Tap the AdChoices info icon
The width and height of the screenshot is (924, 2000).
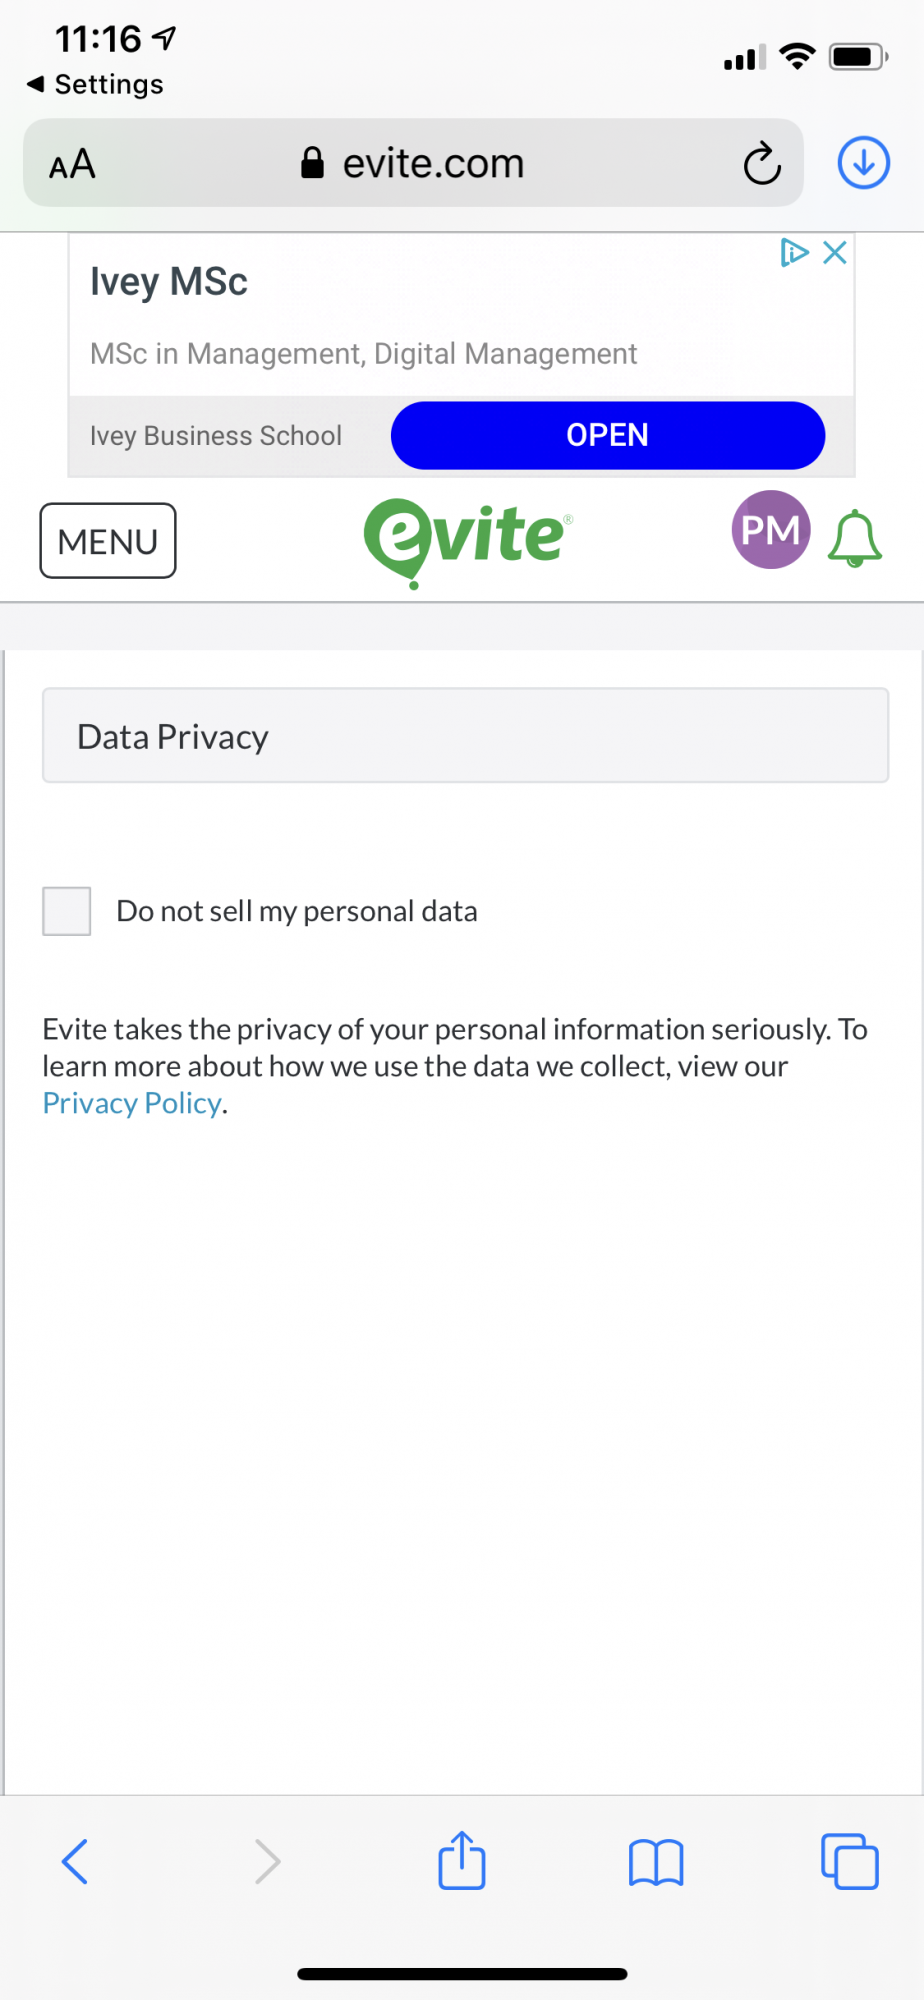point(794,252)
